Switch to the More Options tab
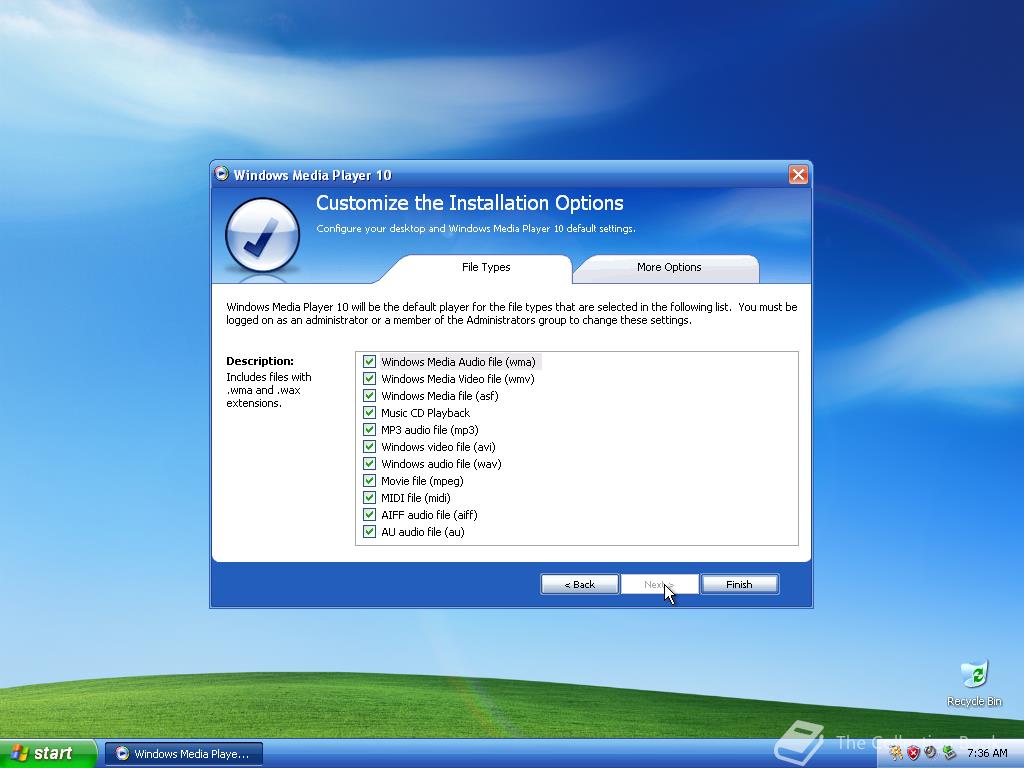 coord(669,267)
